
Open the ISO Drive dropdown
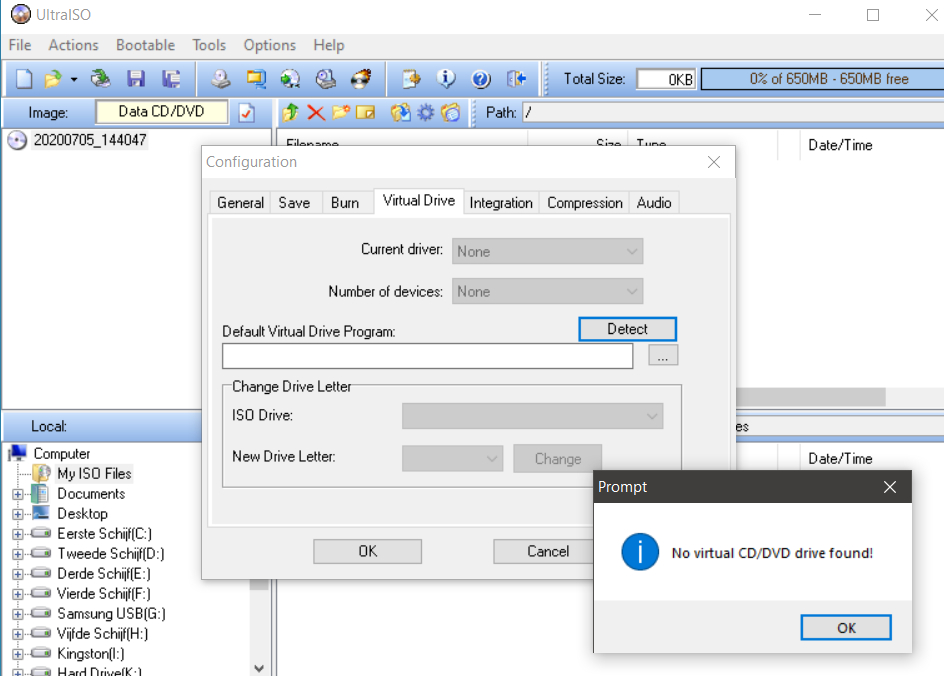click(532, 416)
